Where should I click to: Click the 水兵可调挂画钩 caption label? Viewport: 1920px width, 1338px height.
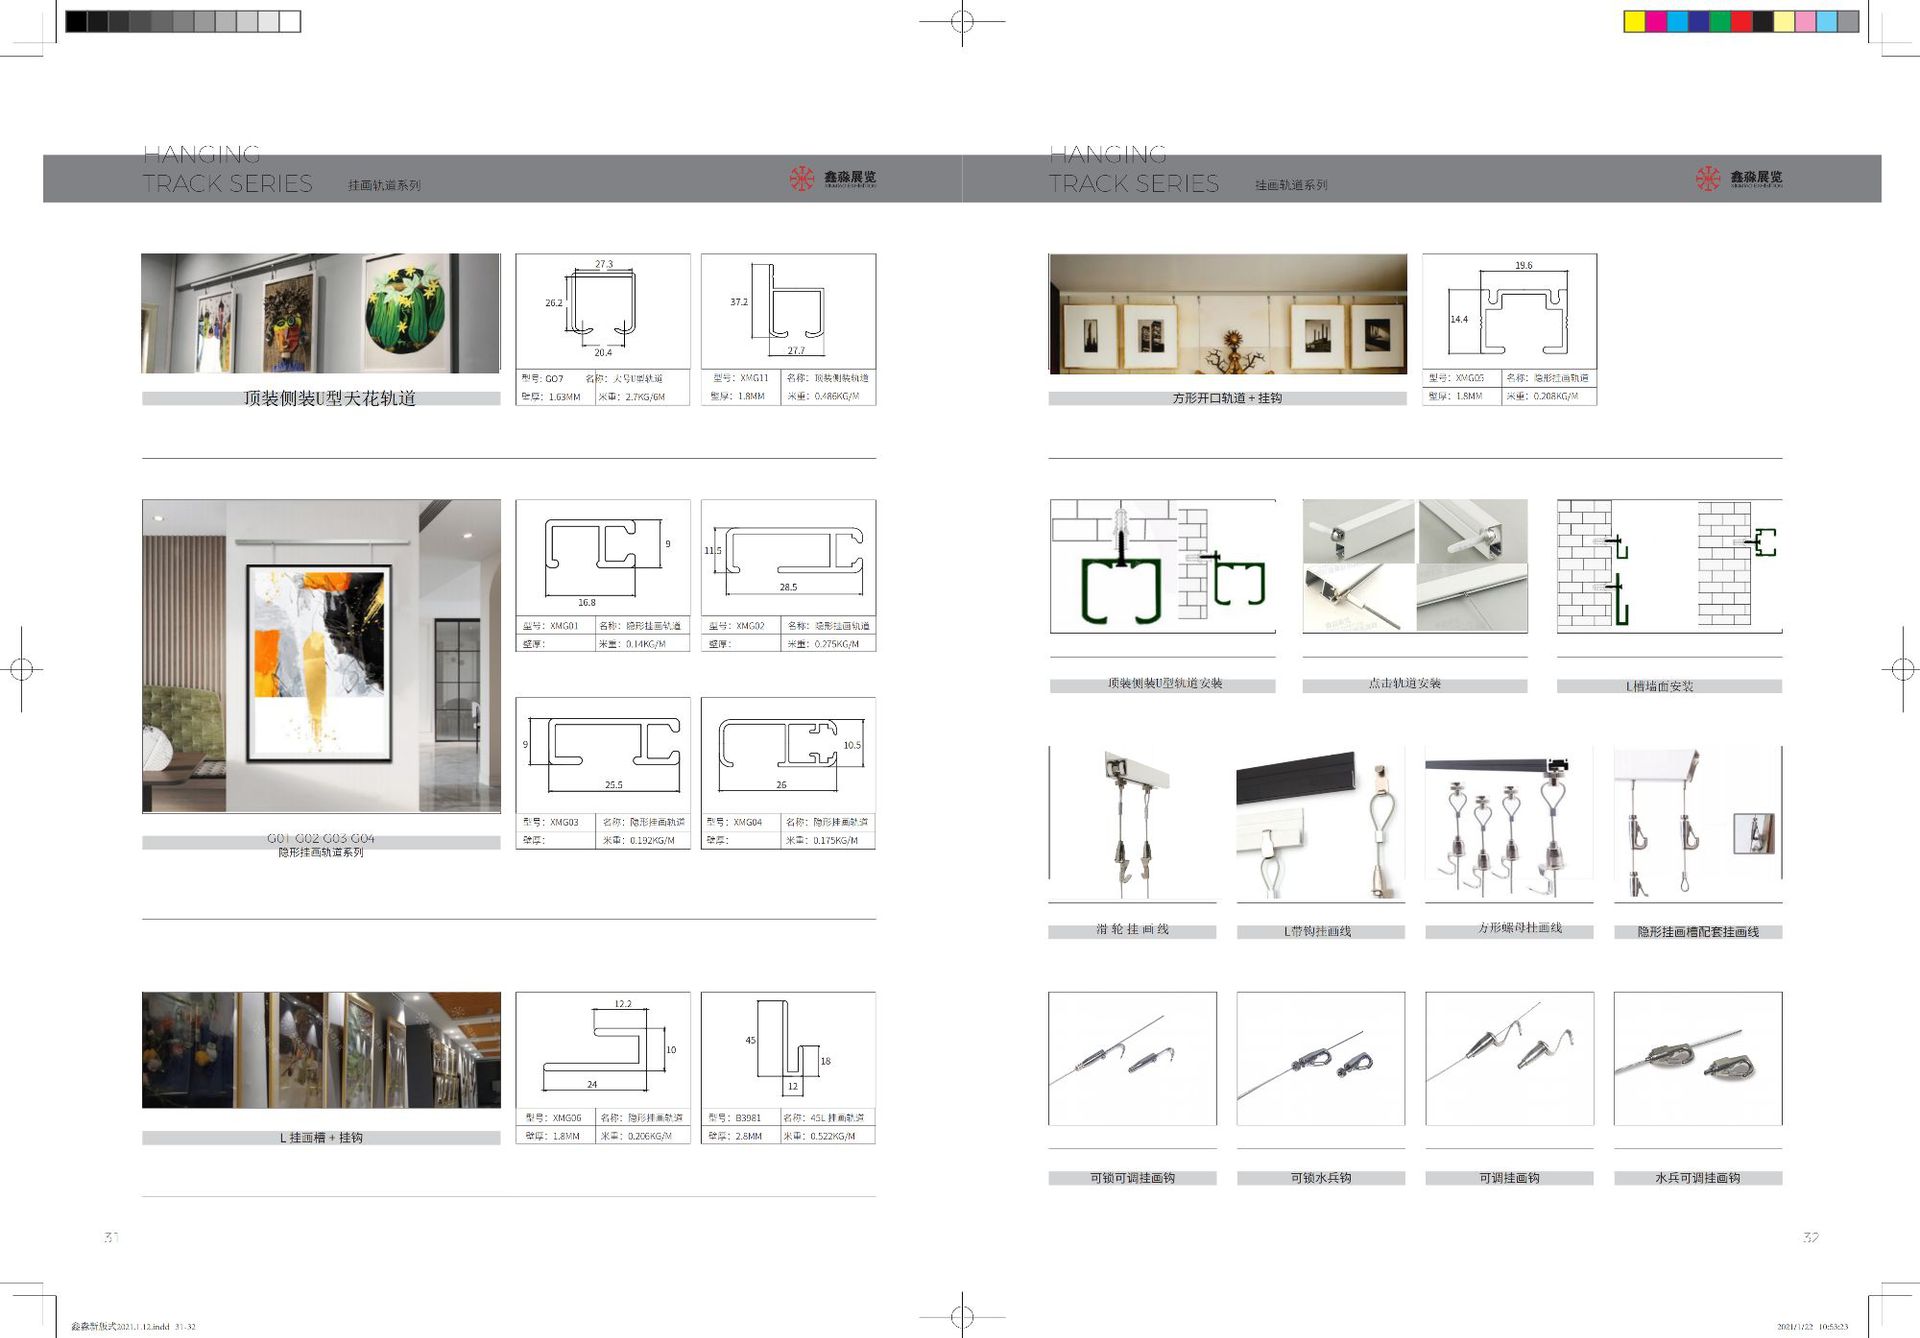pos(1697,1178)
